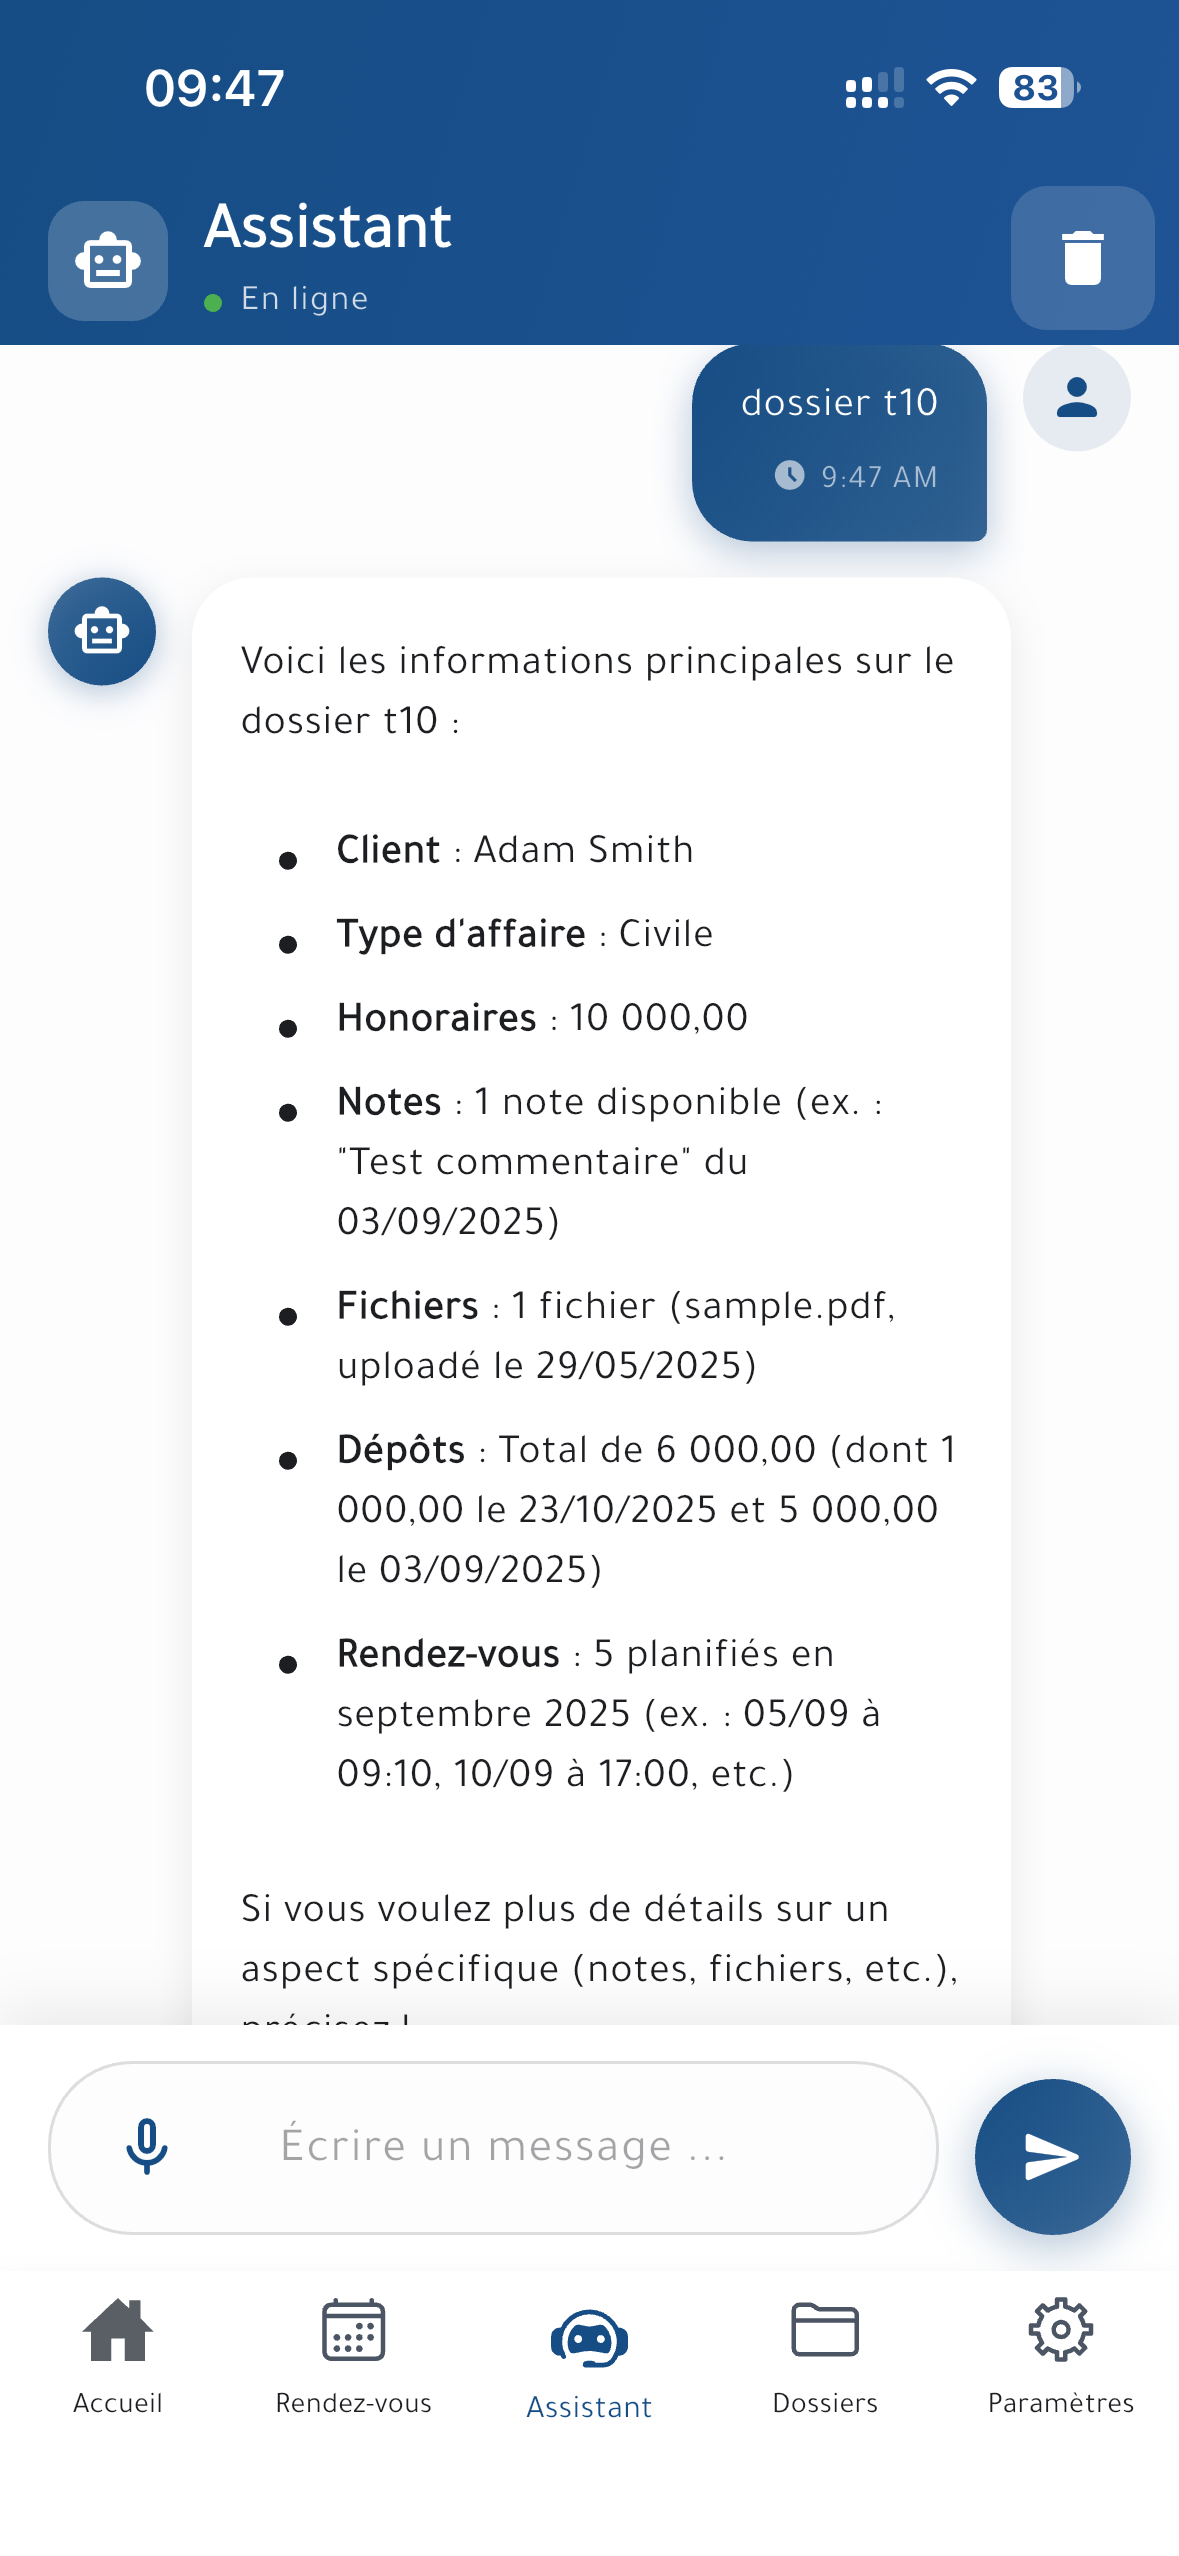Open the Paramètres tab
The width and height of the screenshot is (1179, 2556).
1060,2354
